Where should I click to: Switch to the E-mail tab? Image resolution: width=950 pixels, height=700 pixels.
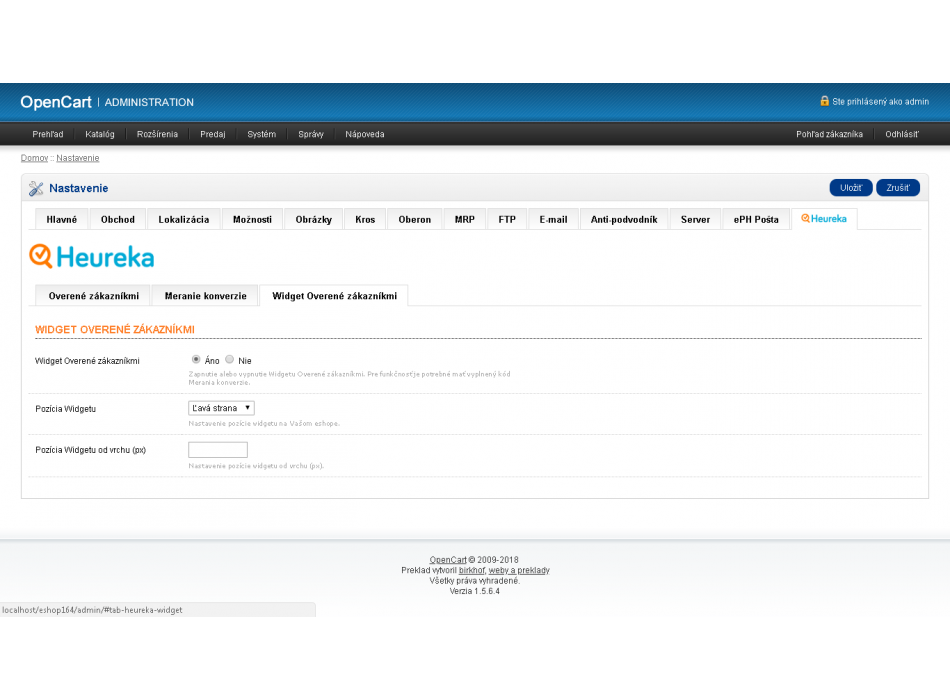(x=554, y=219)
